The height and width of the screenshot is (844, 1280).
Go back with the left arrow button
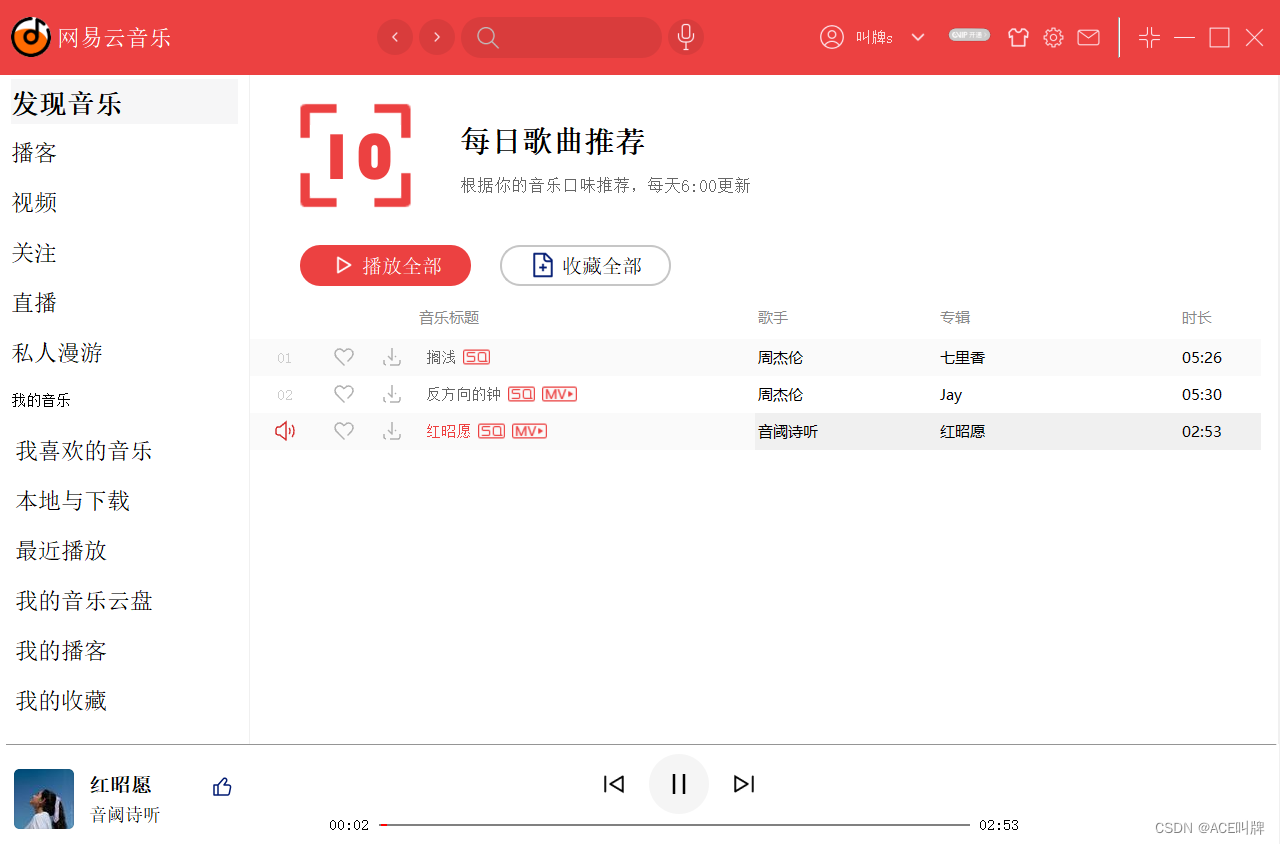395,37
